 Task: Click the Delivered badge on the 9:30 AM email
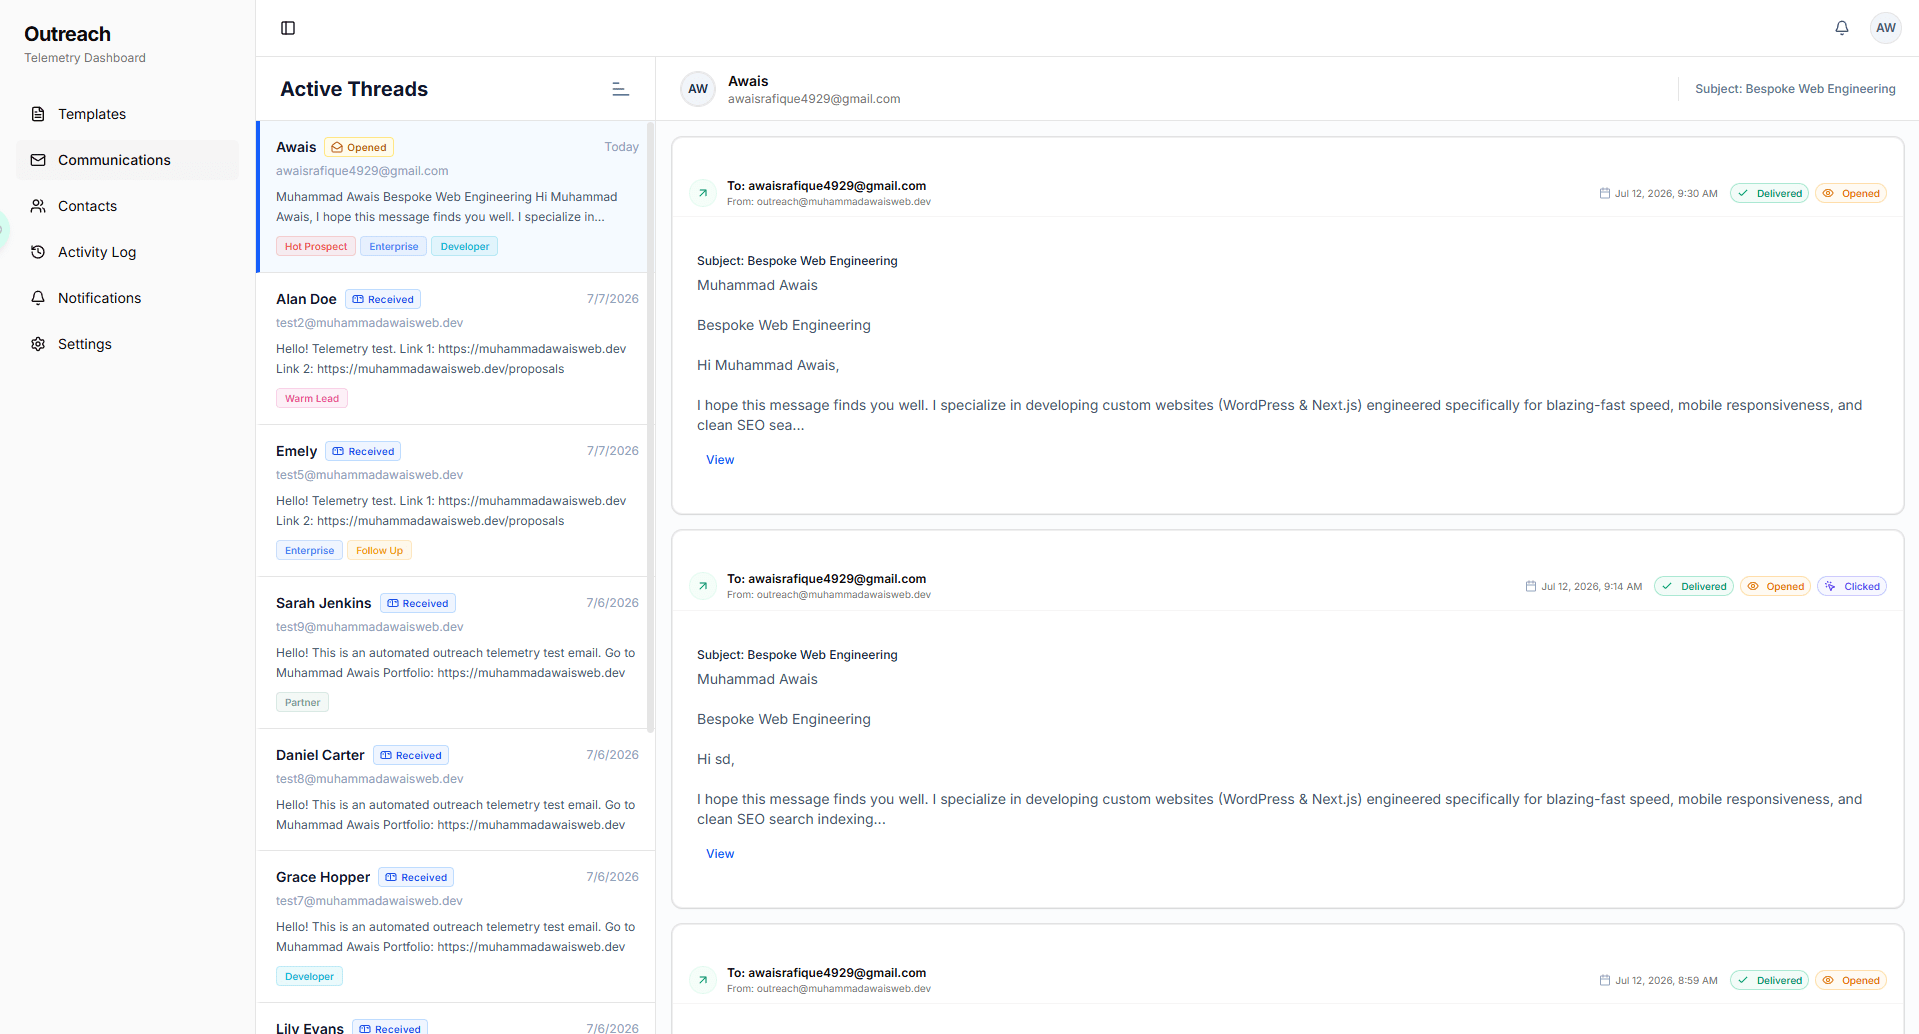tap(1770, 194)
